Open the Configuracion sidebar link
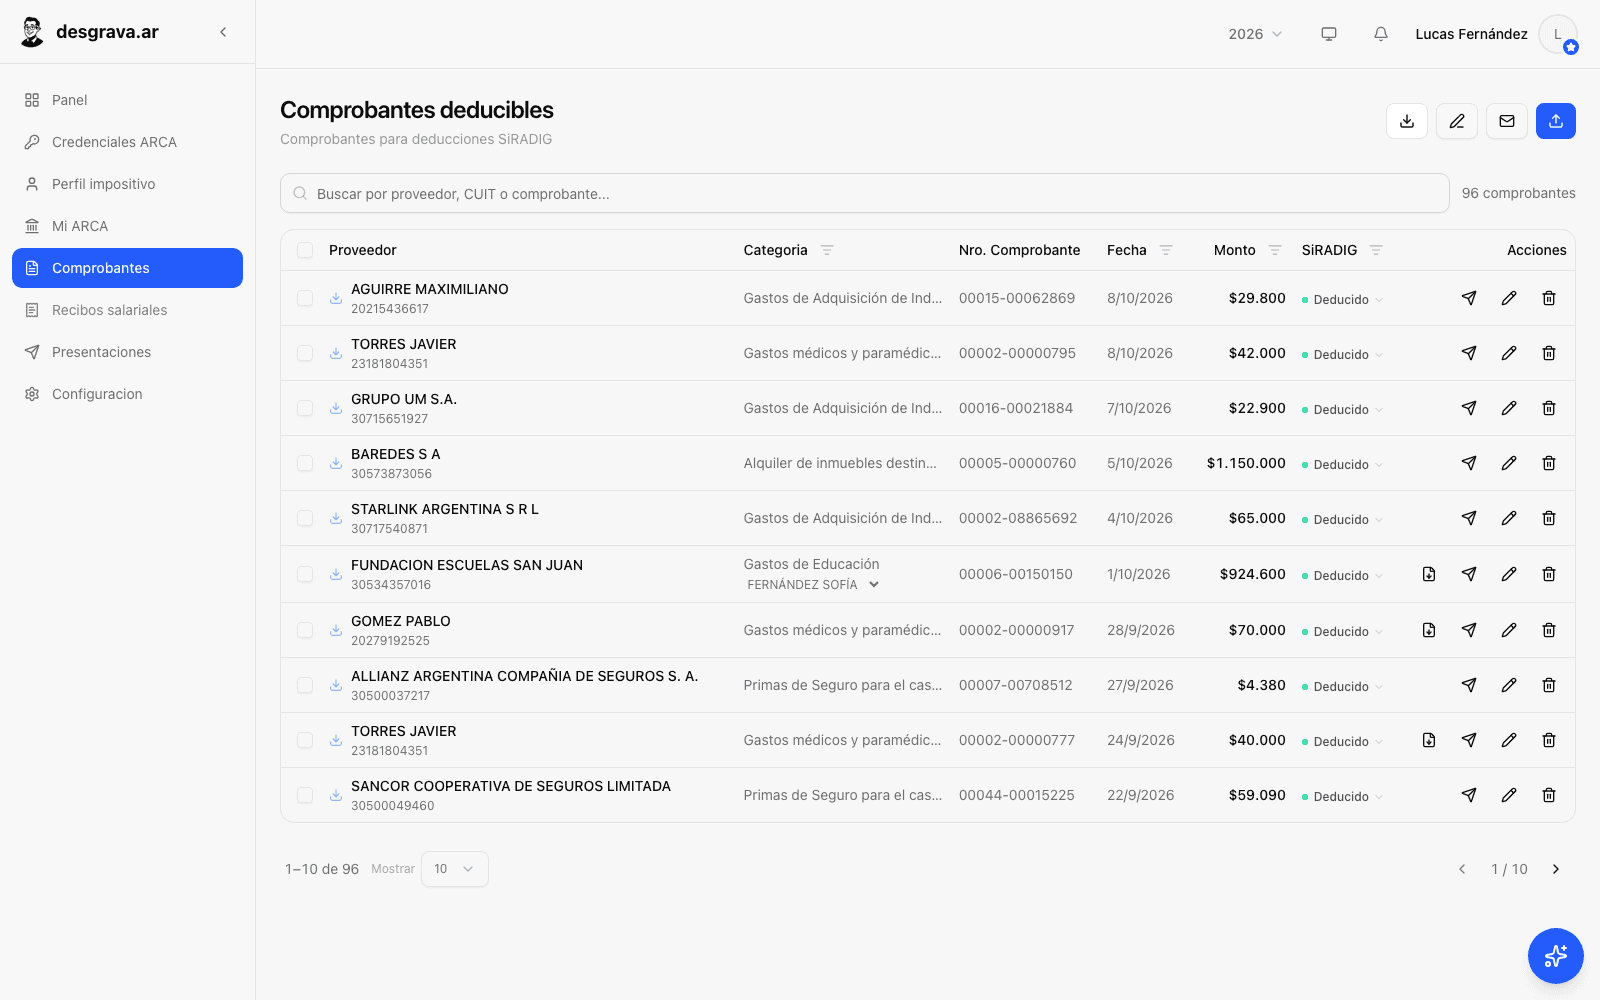This screenshot has width=1600, height=1000. tap(127, 394)
